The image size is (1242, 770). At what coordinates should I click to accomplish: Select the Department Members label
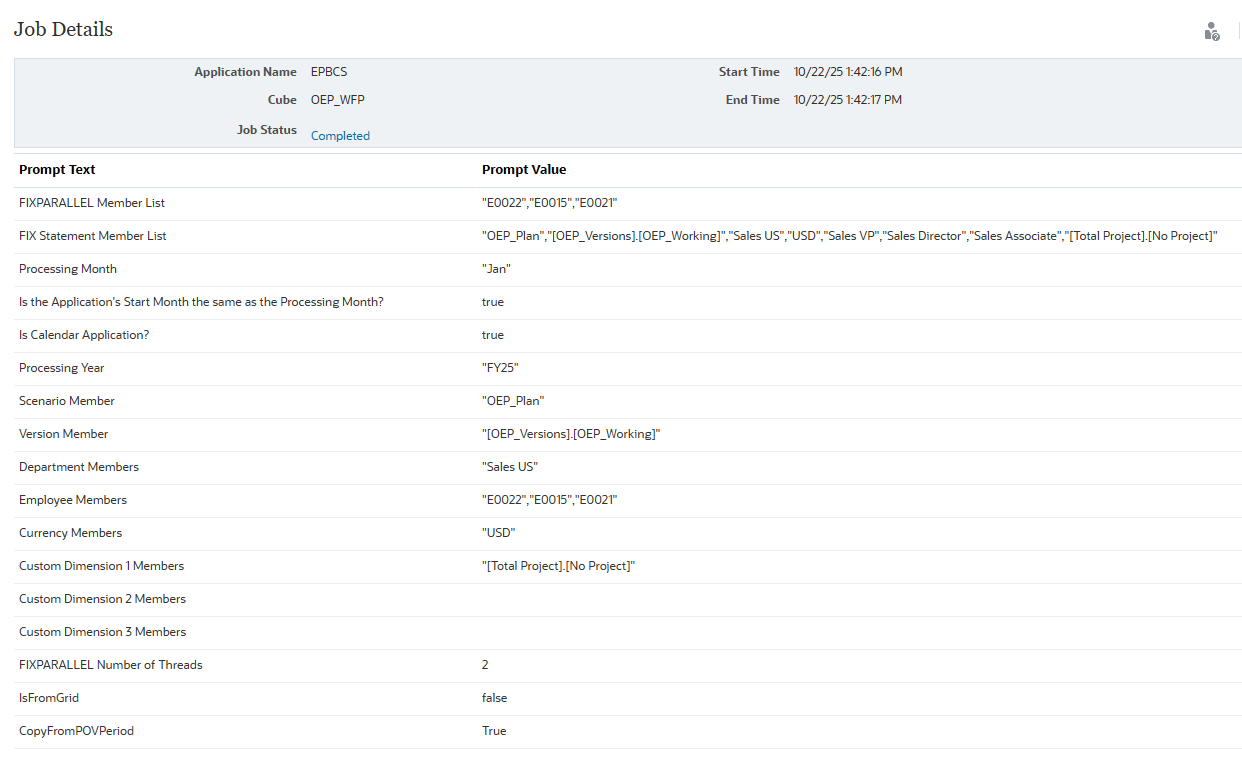[x=79, y=467]
